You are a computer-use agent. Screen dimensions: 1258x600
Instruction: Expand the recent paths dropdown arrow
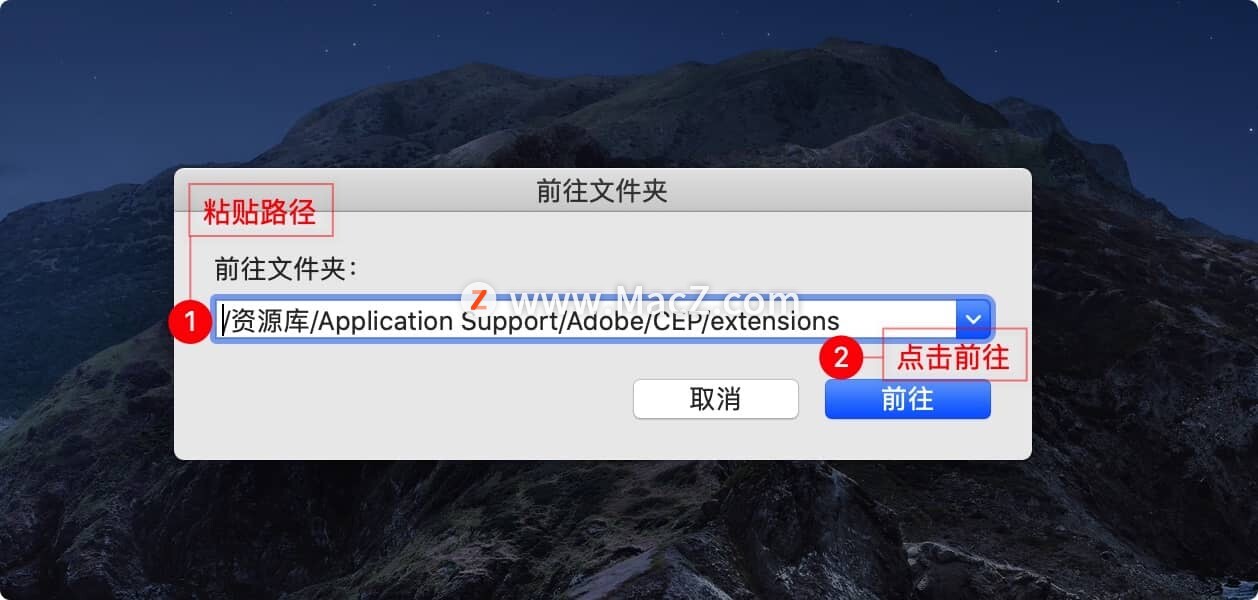[973, 320]
